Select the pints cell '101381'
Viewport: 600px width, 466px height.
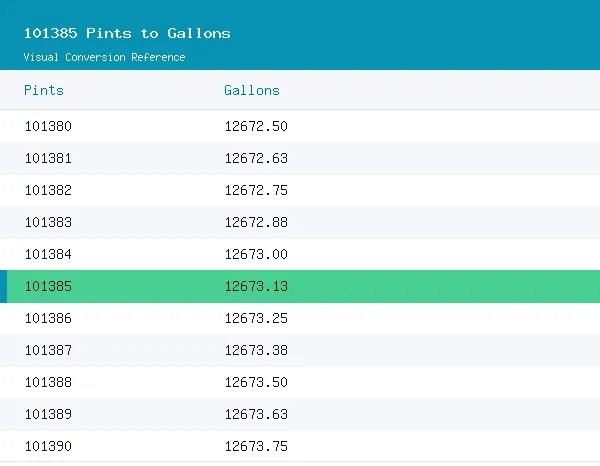pos(48,158)
